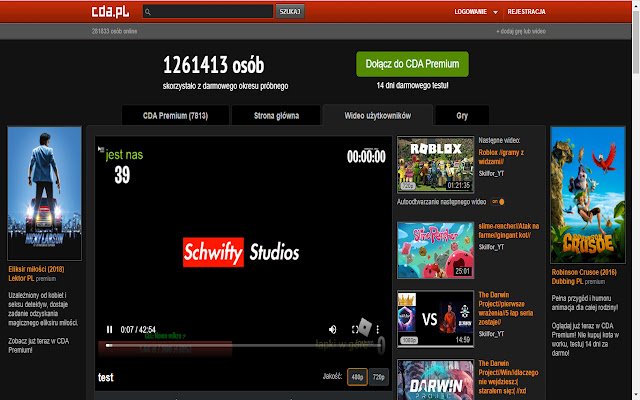Viewport: 640px width, 400px height.
Task: Switch to the Strona główna tab
Action: point(276,116)
